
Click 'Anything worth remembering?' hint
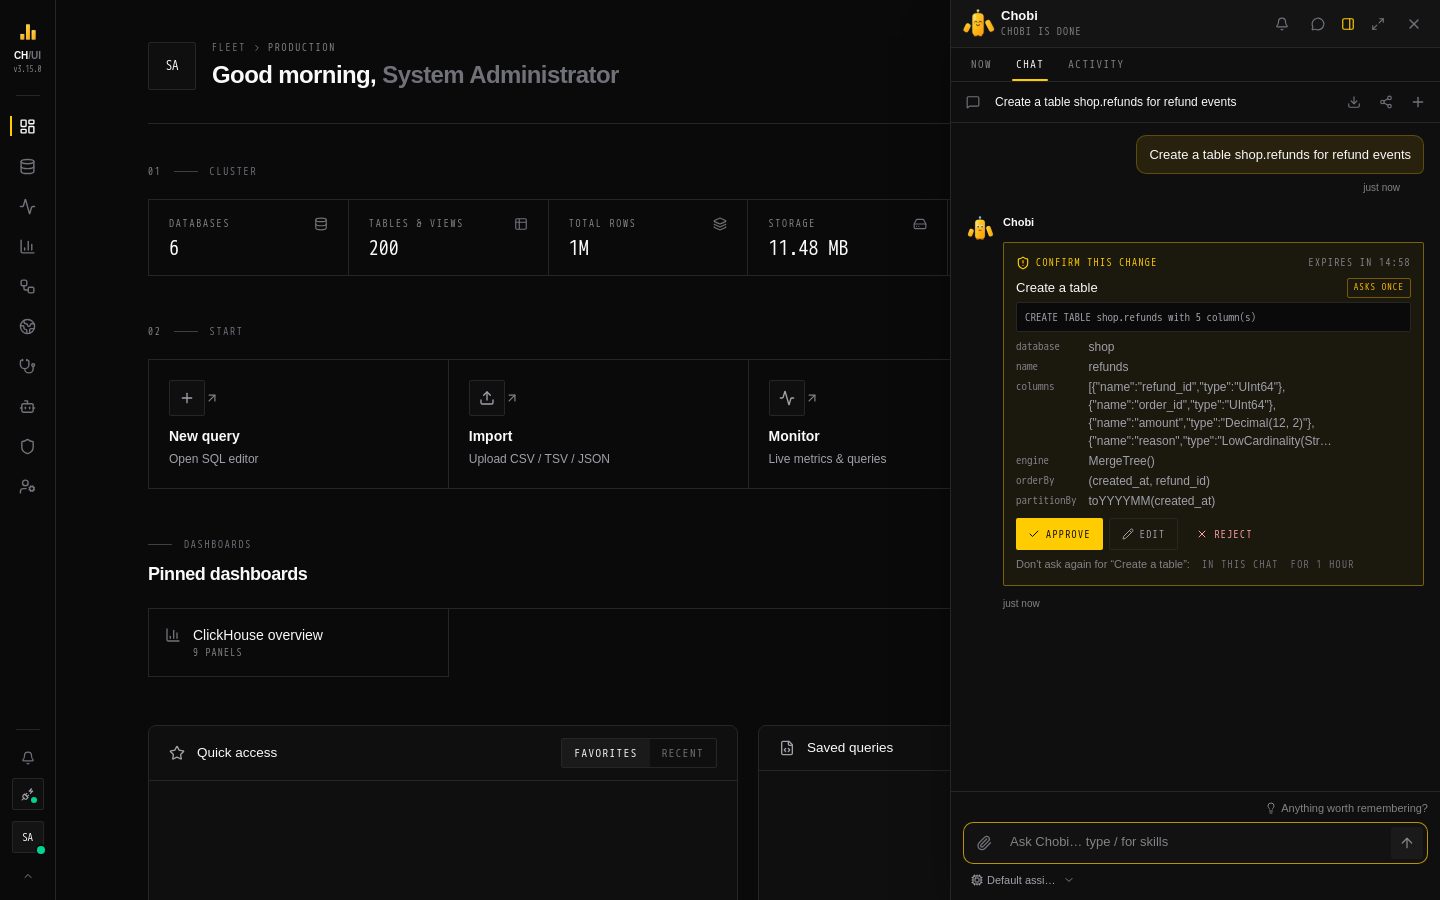1347,808
